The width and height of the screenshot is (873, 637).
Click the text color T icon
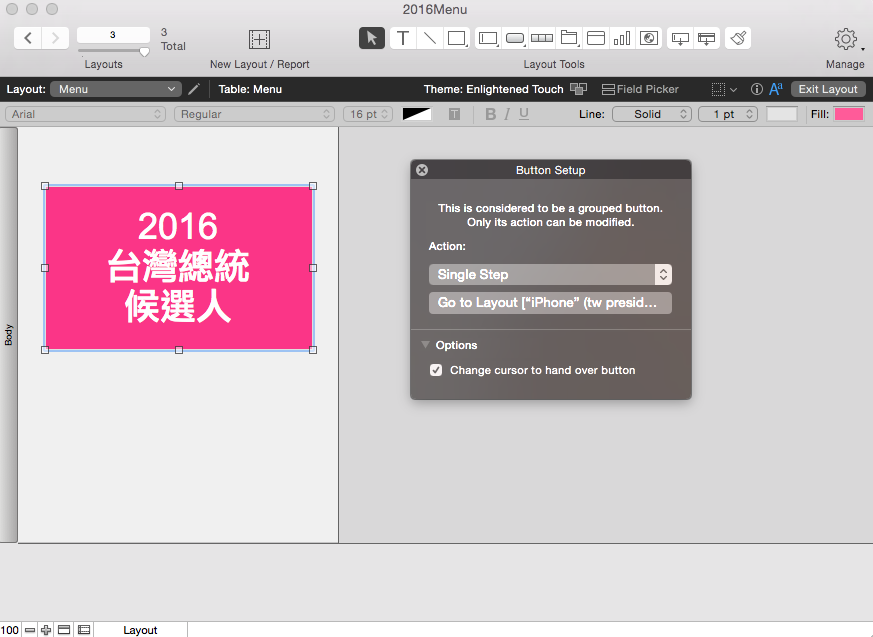pos(454,114)
